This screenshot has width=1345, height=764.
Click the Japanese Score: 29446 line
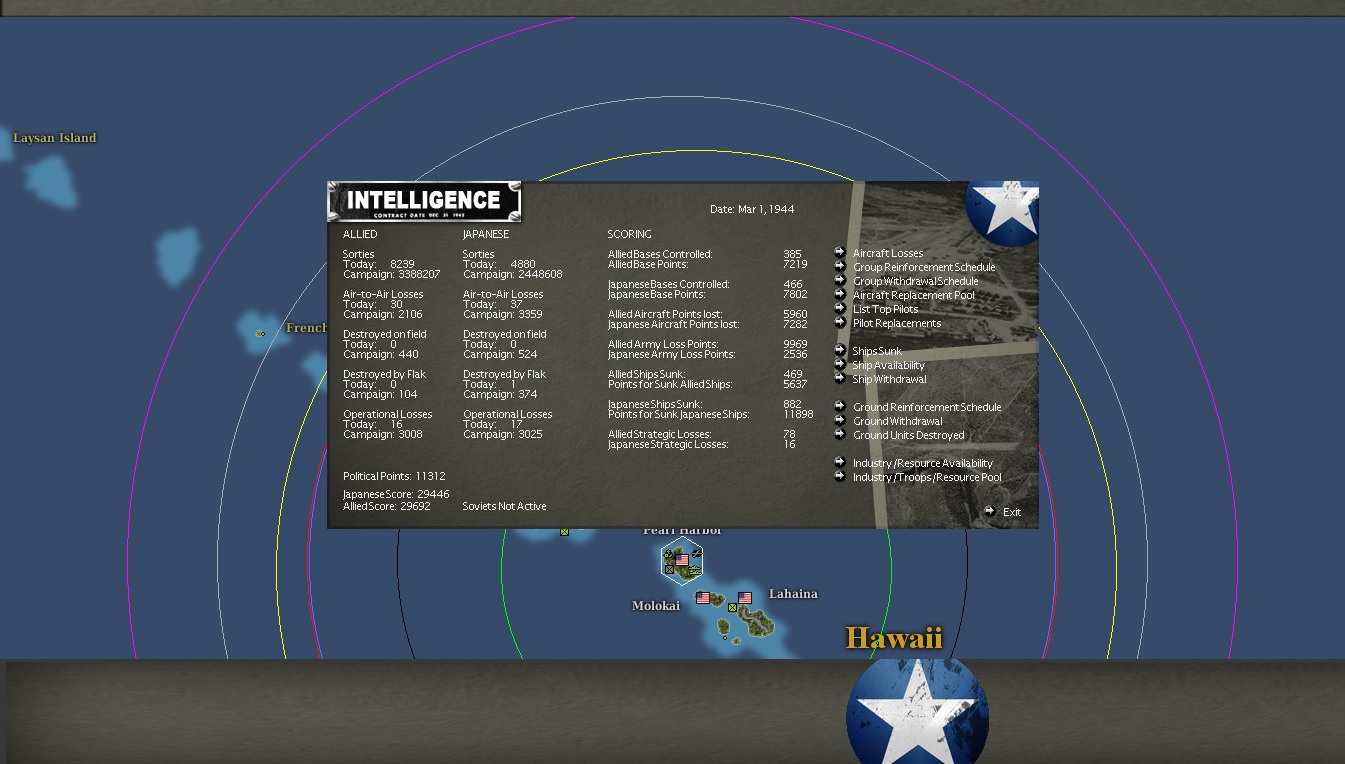(x=396, y=494)
